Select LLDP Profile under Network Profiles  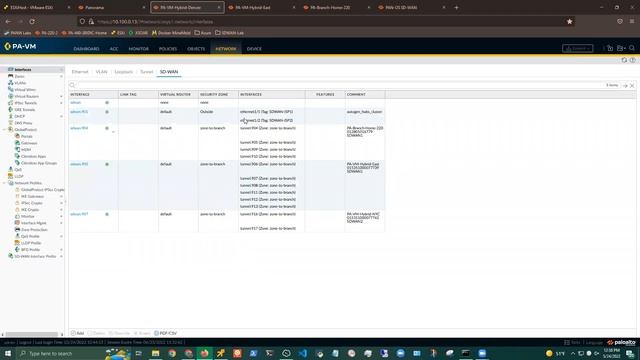(x=31, y=243)
